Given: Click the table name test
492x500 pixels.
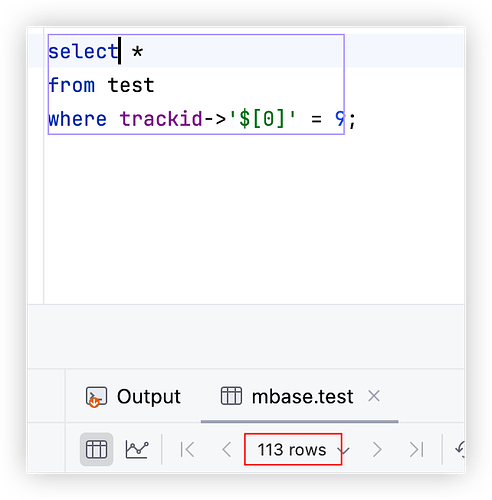Looking at the screenshot, I should point(131,85).
